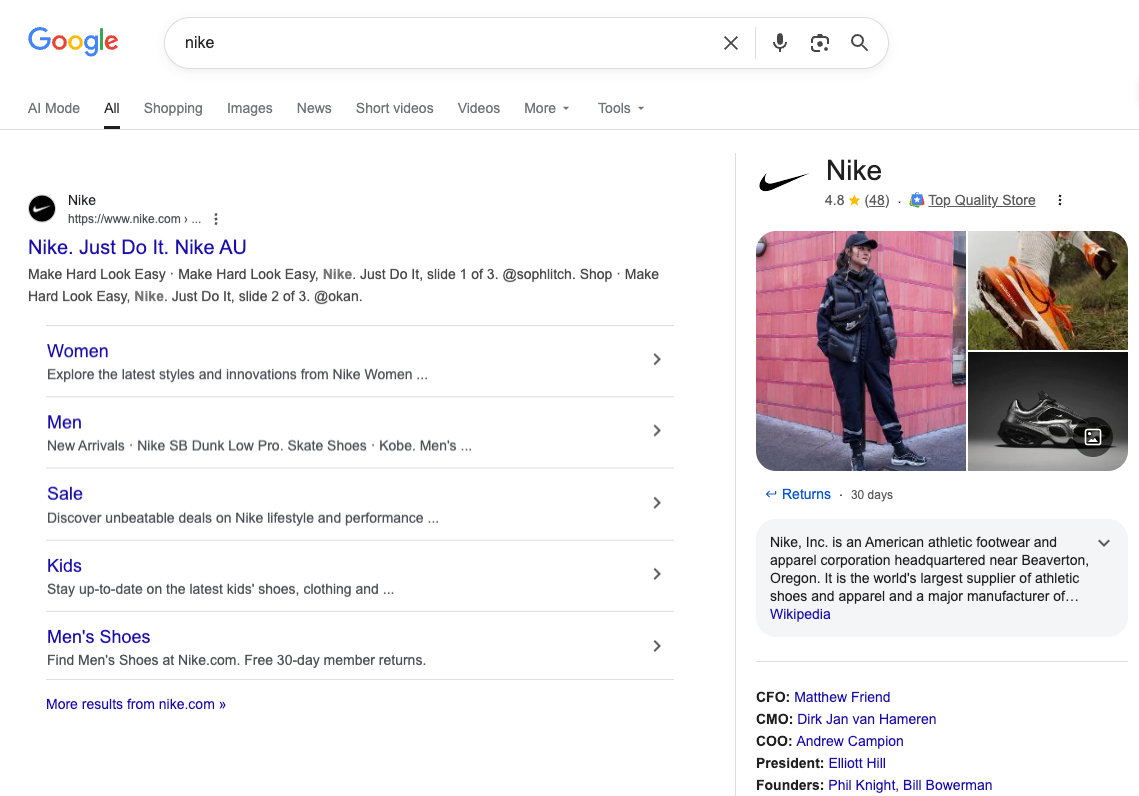The width and height of the screenshot is (1139, 796).
Task: Open Top Quality Store link
Action: point(981,200)
